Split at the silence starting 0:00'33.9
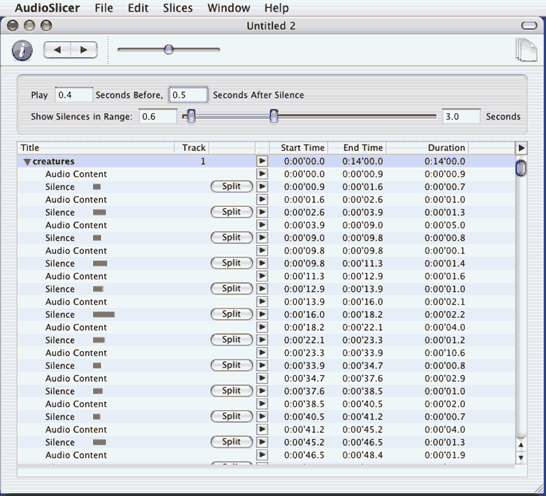The height and width of the screenshot is (496, 546). click(232, 365)
